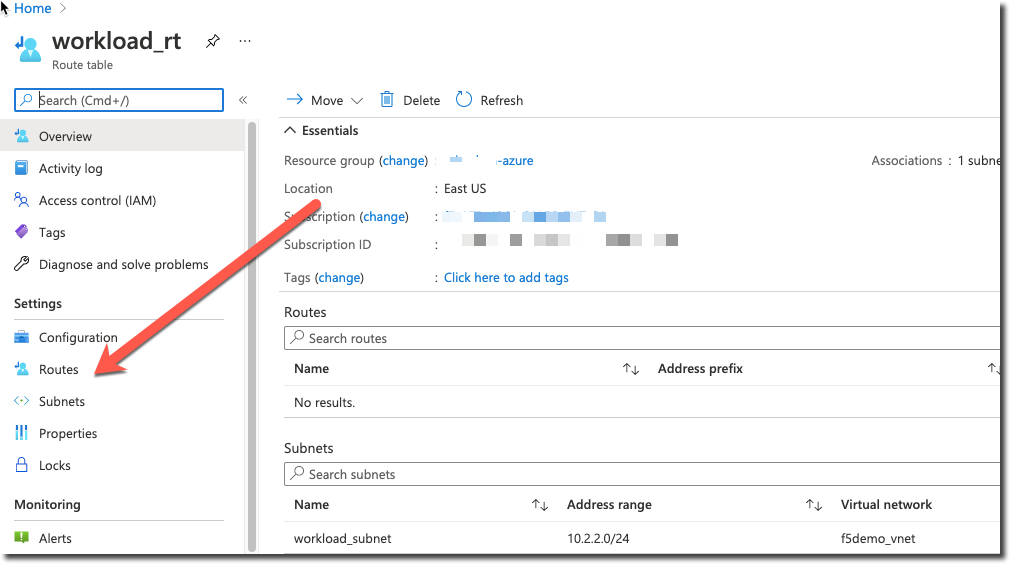Viewport: 1010px width, 564px height.
Task: Collapse the sidebar with double chevron
Action: coord(243,100)
